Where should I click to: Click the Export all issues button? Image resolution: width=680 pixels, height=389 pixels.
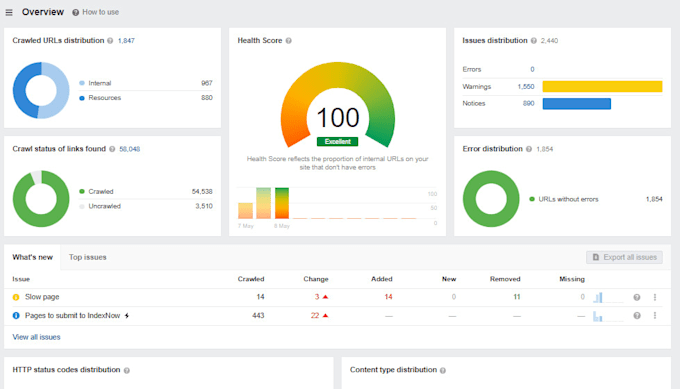(x=624, y=257)
